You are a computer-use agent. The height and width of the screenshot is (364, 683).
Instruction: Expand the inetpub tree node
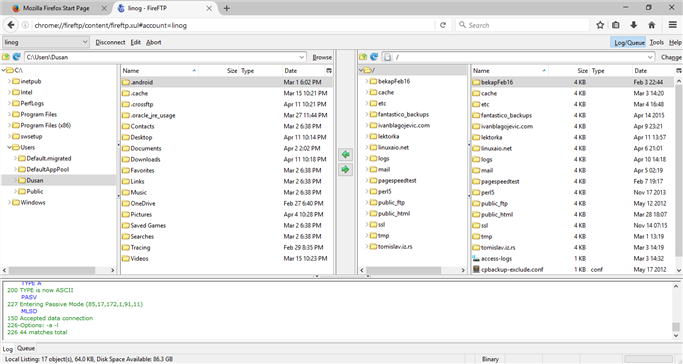click(x=9, y=81)
